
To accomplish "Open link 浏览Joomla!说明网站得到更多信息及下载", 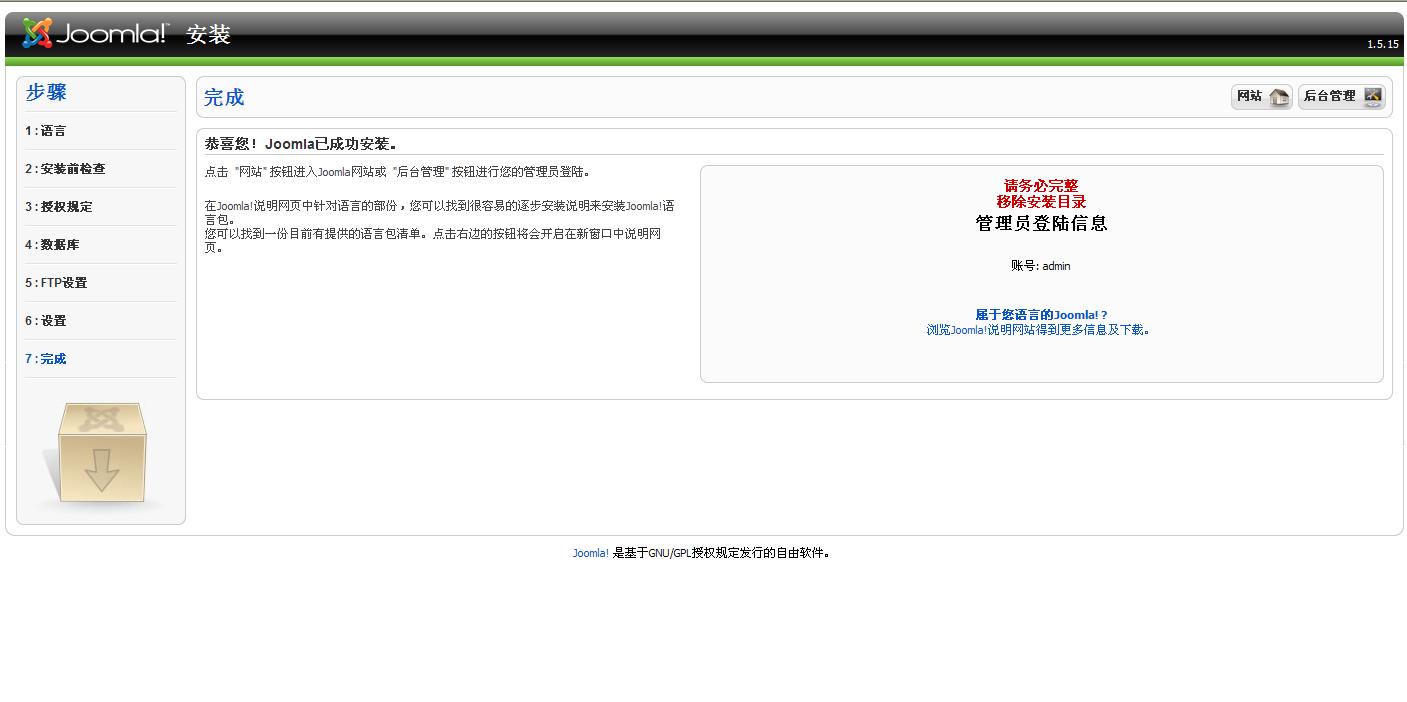I will [1038, 330].
